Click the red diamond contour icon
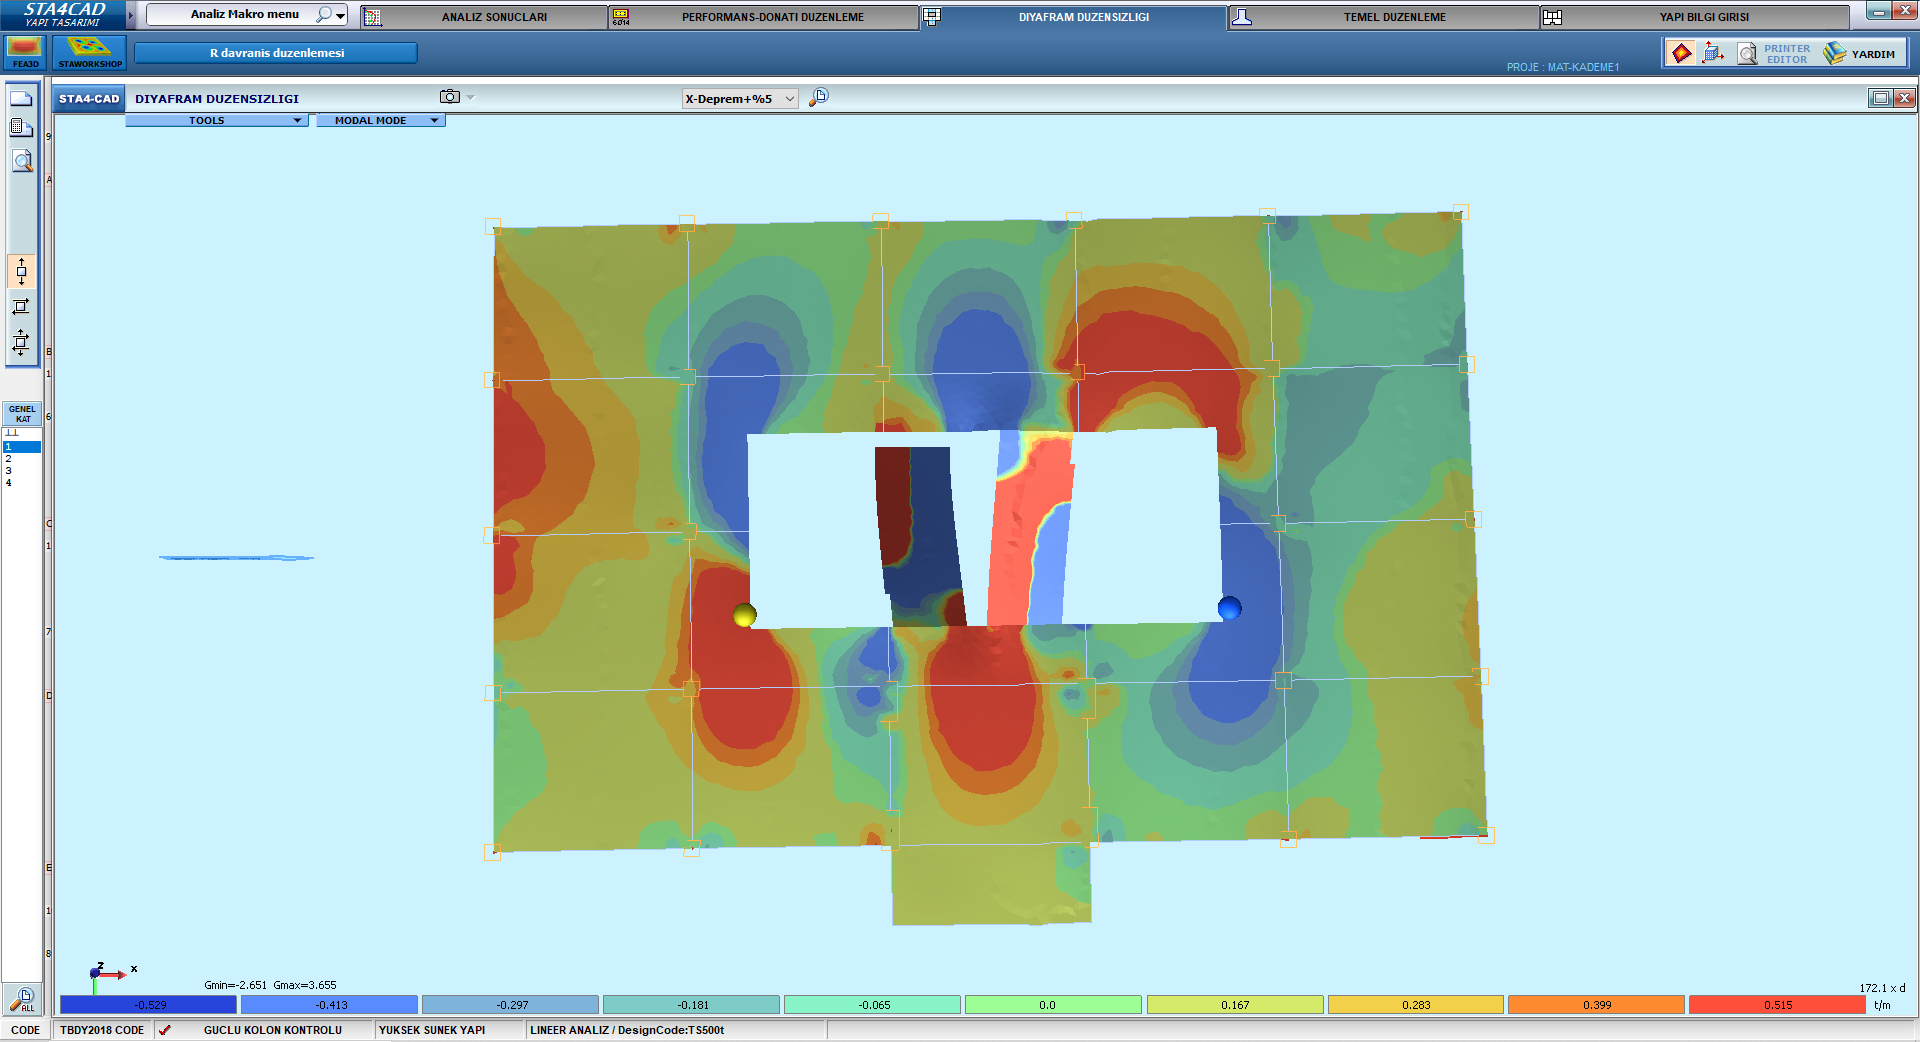 pos(1682,53)
